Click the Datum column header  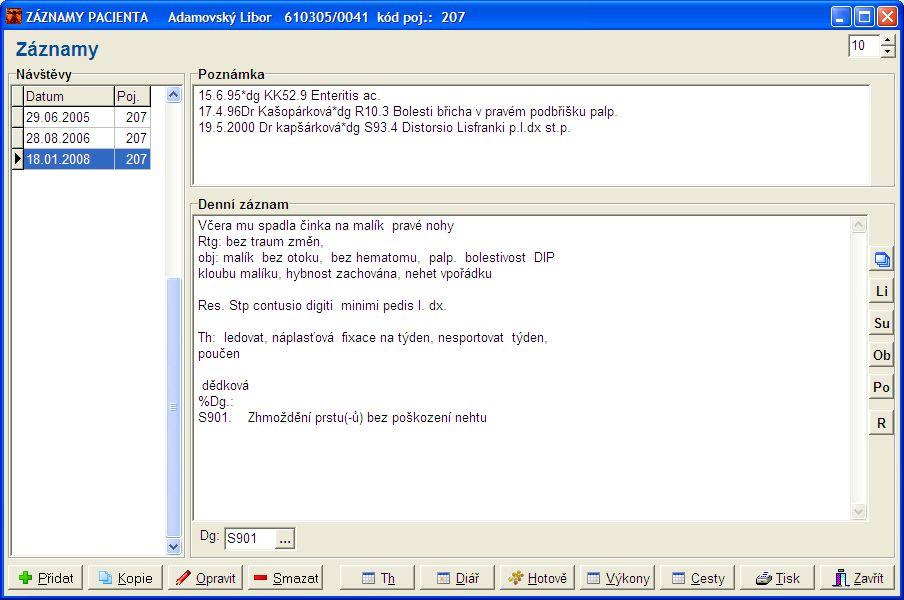pyautogui.click(x=69, y=96)
